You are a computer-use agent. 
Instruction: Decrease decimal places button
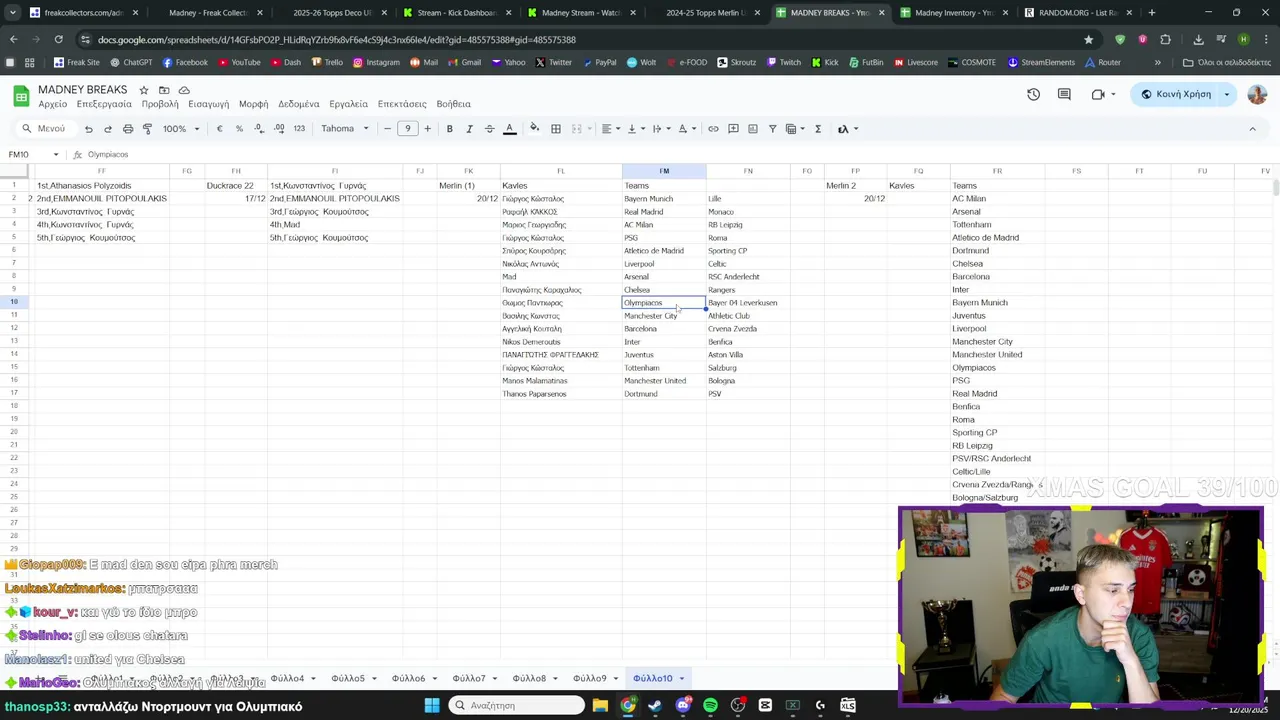point(259,129)
